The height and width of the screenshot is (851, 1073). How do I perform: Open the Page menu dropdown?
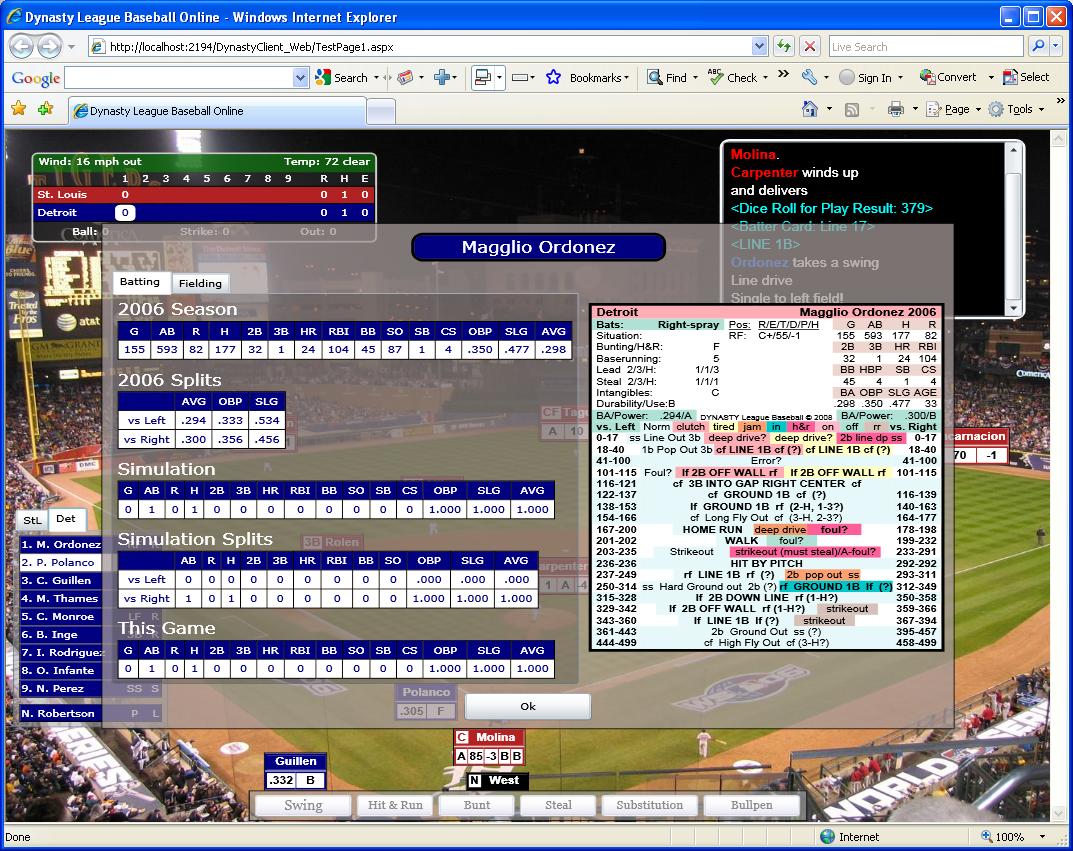pos(955,109)
